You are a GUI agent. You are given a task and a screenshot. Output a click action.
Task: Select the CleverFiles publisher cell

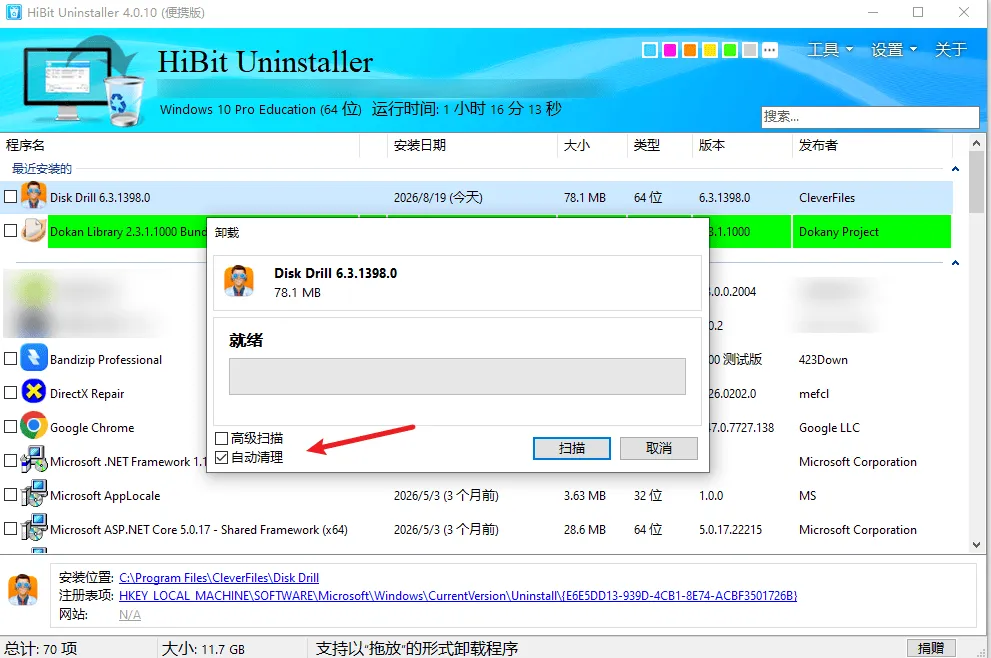(x=827, y=198)
